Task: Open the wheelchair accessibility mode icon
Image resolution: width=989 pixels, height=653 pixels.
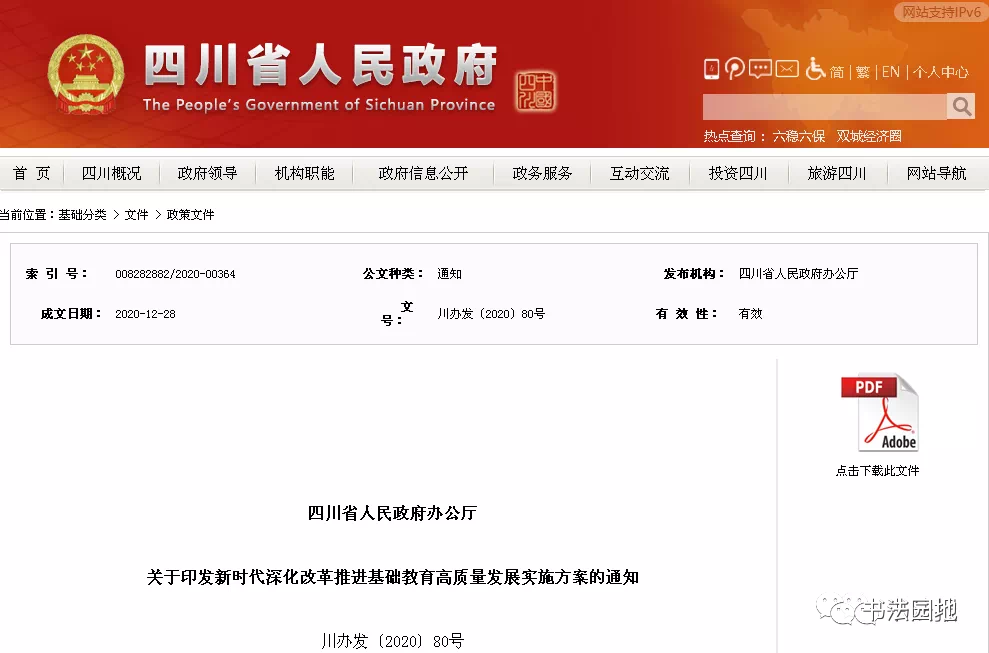Action: 816,70
